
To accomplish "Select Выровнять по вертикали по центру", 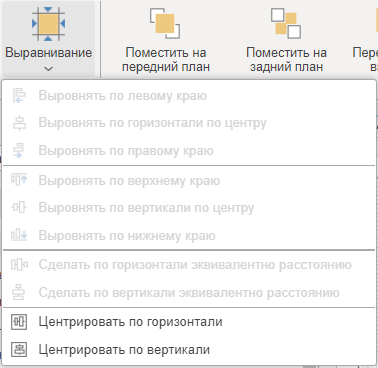I will [189, 208].
